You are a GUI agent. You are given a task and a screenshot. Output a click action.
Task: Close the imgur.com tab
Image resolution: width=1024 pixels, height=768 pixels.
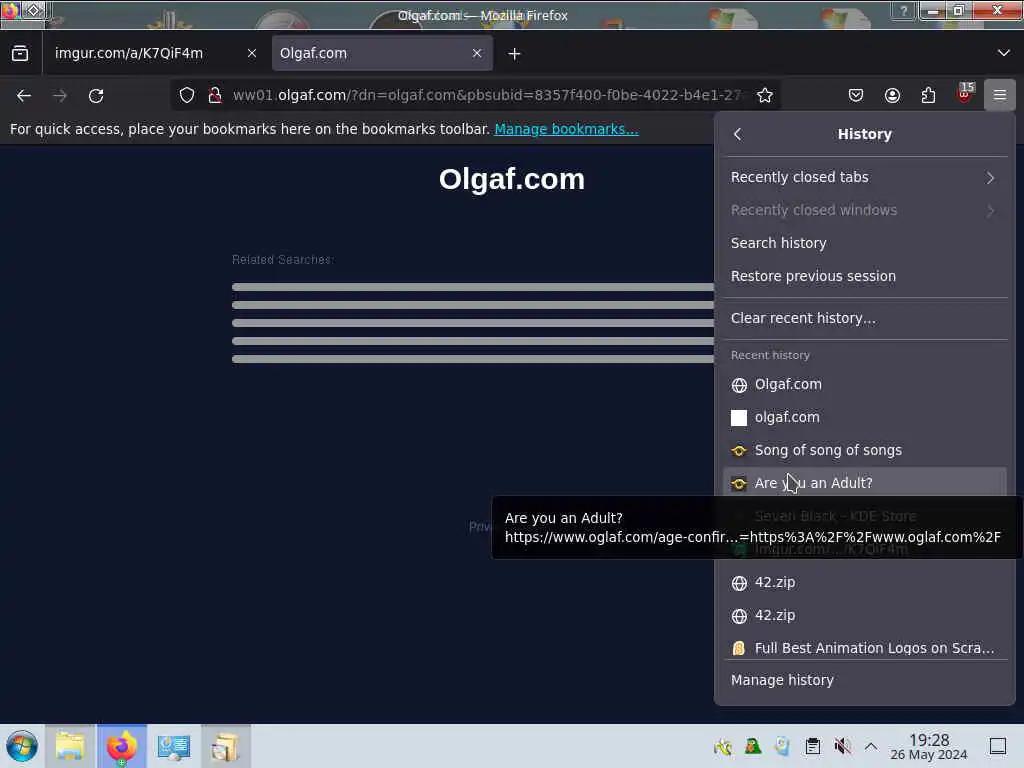[x=251, y=54]
